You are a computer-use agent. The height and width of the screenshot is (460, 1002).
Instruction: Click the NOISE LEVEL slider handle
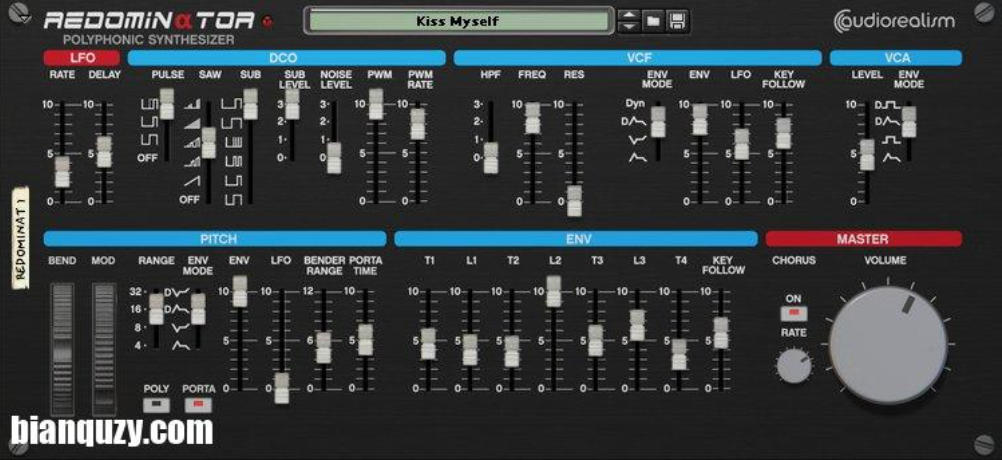tap(334, 158)
